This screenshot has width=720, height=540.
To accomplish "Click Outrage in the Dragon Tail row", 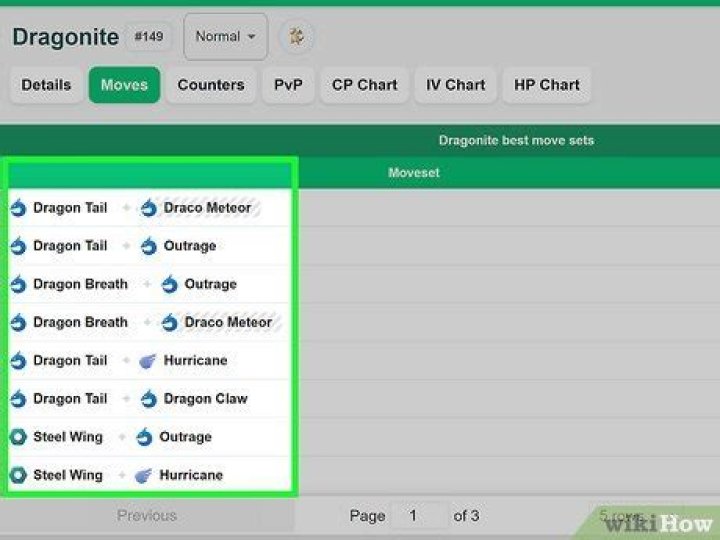I will pyautogui.click(x=190, y=246).
